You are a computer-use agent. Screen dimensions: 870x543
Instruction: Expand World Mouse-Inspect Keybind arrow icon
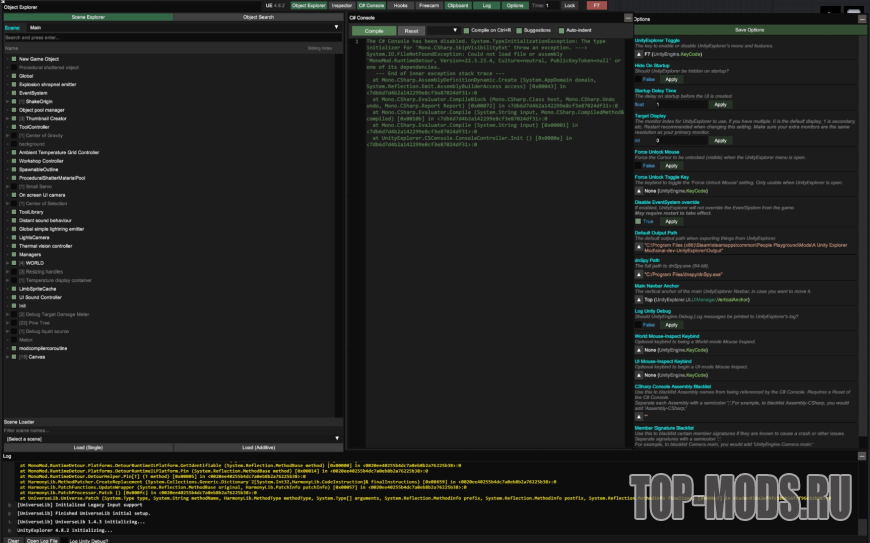[639, 350]
